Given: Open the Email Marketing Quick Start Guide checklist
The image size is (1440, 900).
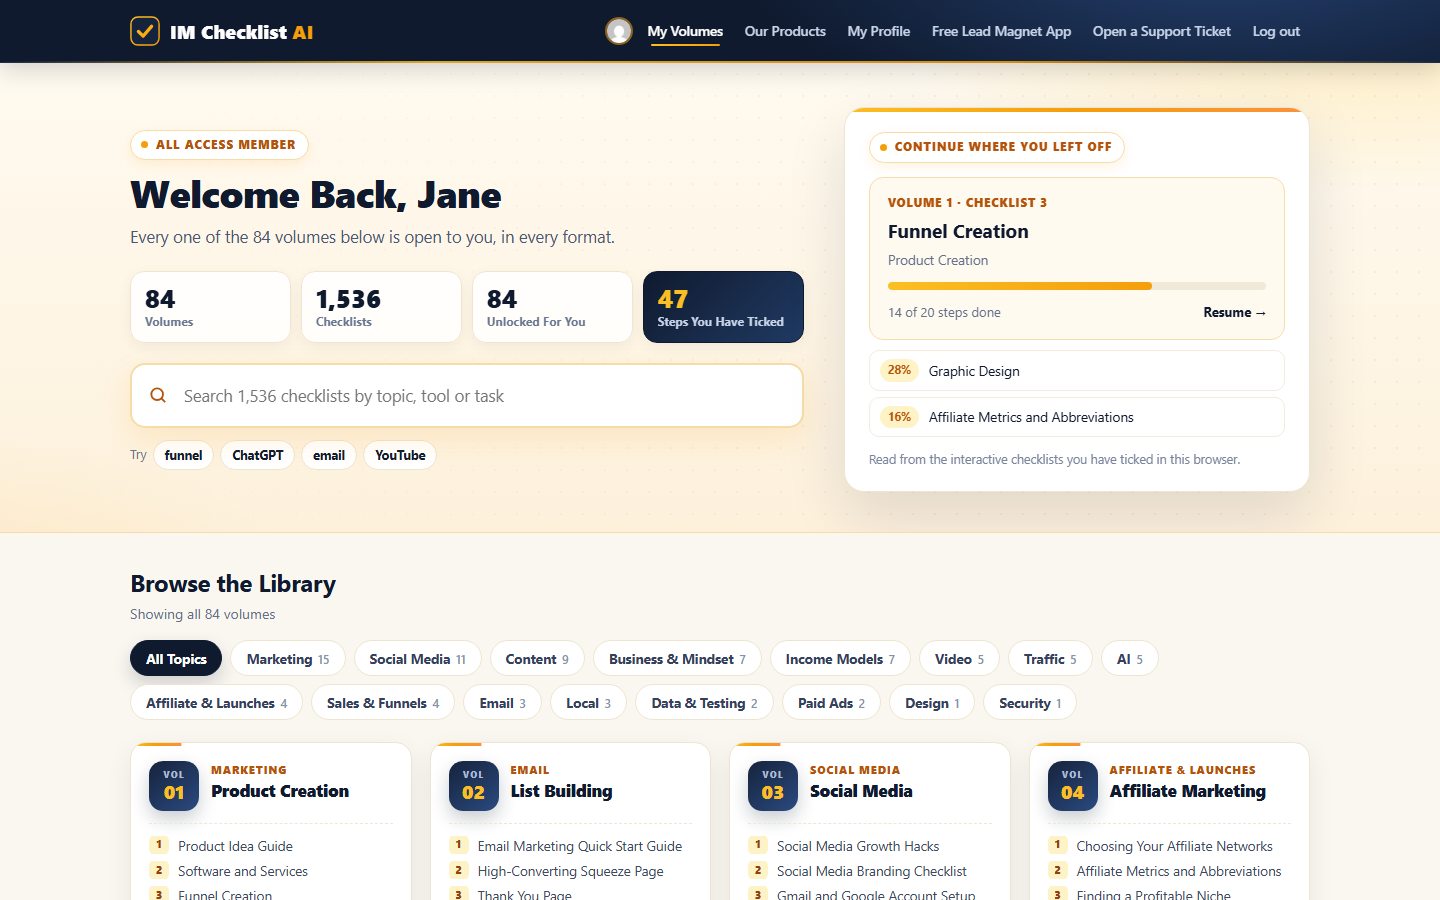Looking at the screenshot, I should [580, 846].
